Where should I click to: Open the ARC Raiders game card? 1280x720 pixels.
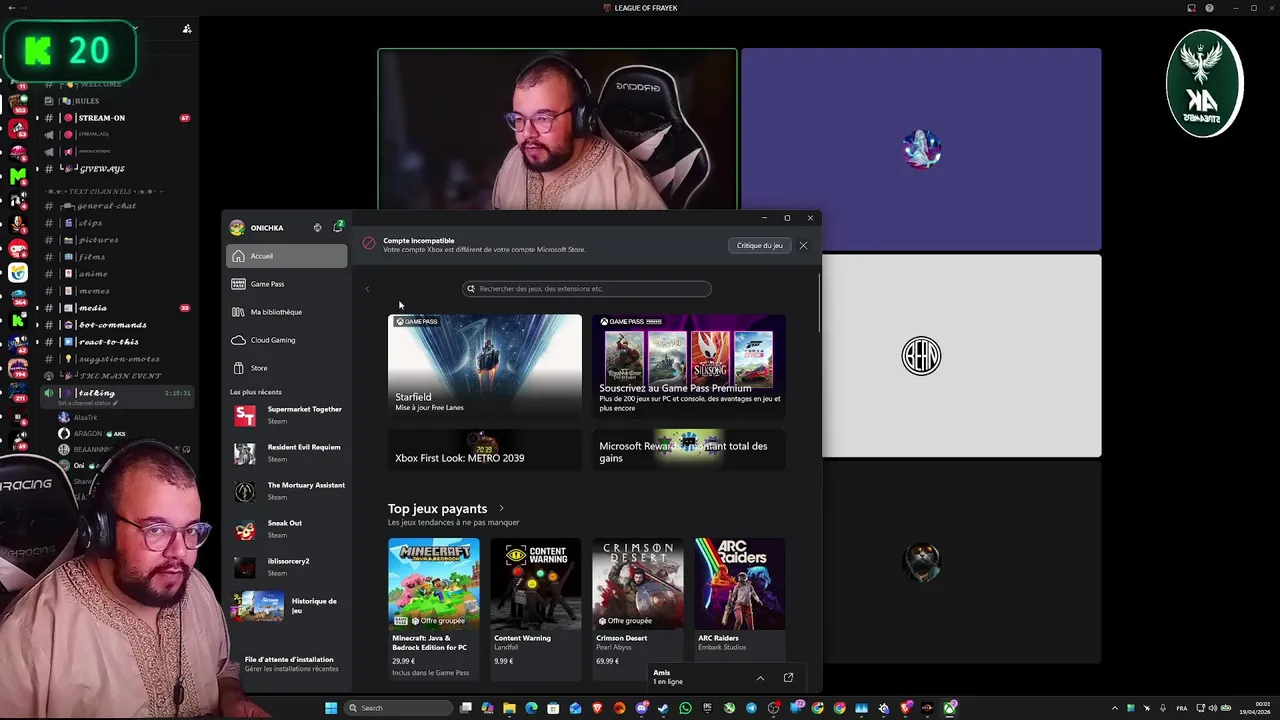[740, 598]
